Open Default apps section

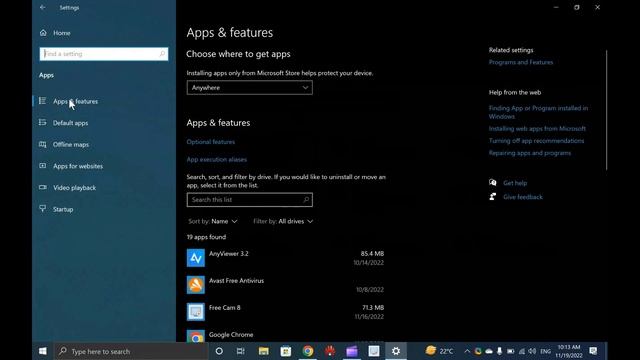point(70,123)
